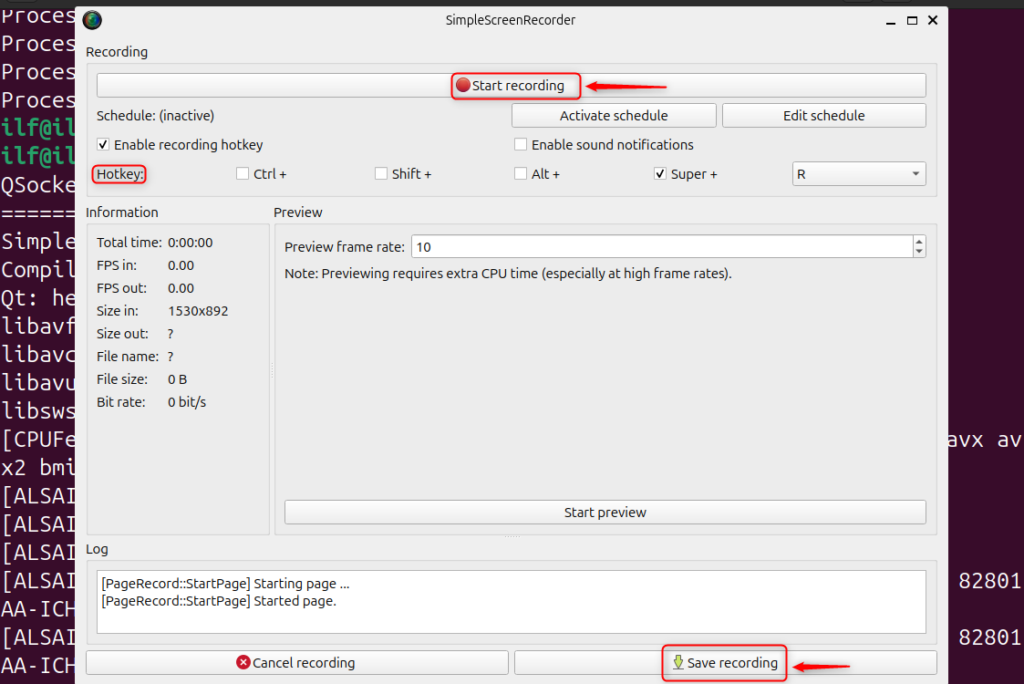The image size is (1024, 684).
Task: Open the Edit schedule dialog
Action: 823,115
